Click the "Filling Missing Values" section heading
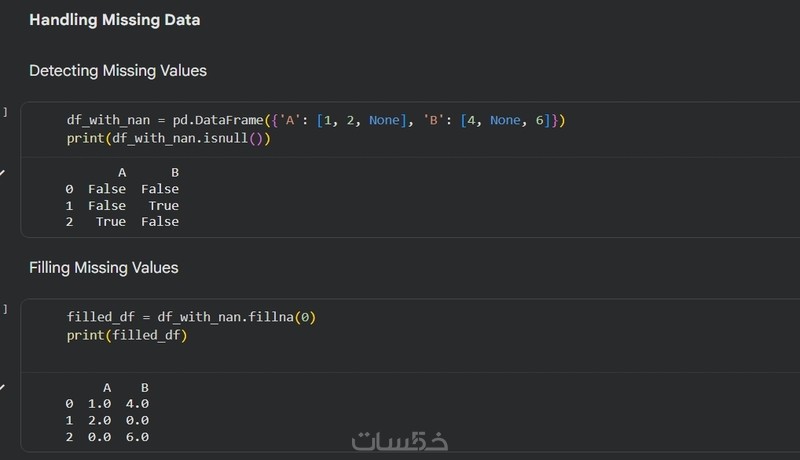 104,268
